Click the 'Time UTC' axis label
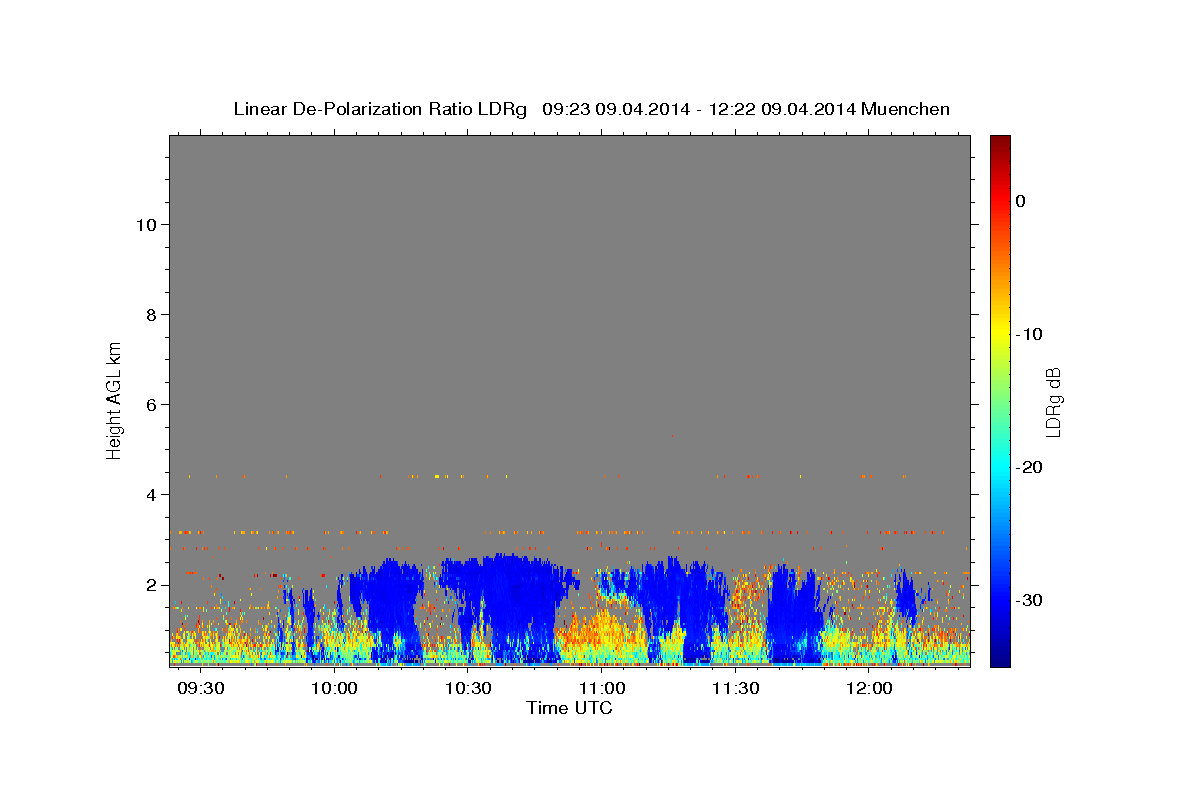Screen dimensions: 1200x800 [x=569, y=708]
